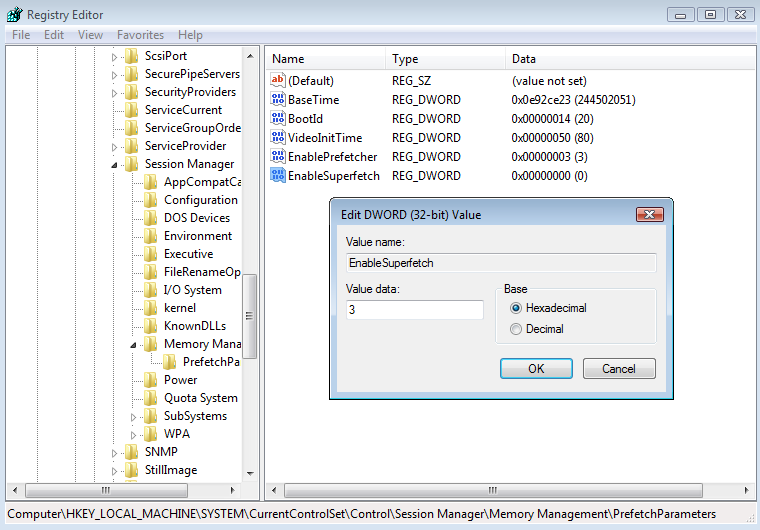Image resolution: width=760 pixels, height=530 pixels.
Task: Click the SecurityProviders folder icon
Action: (131, 92)
